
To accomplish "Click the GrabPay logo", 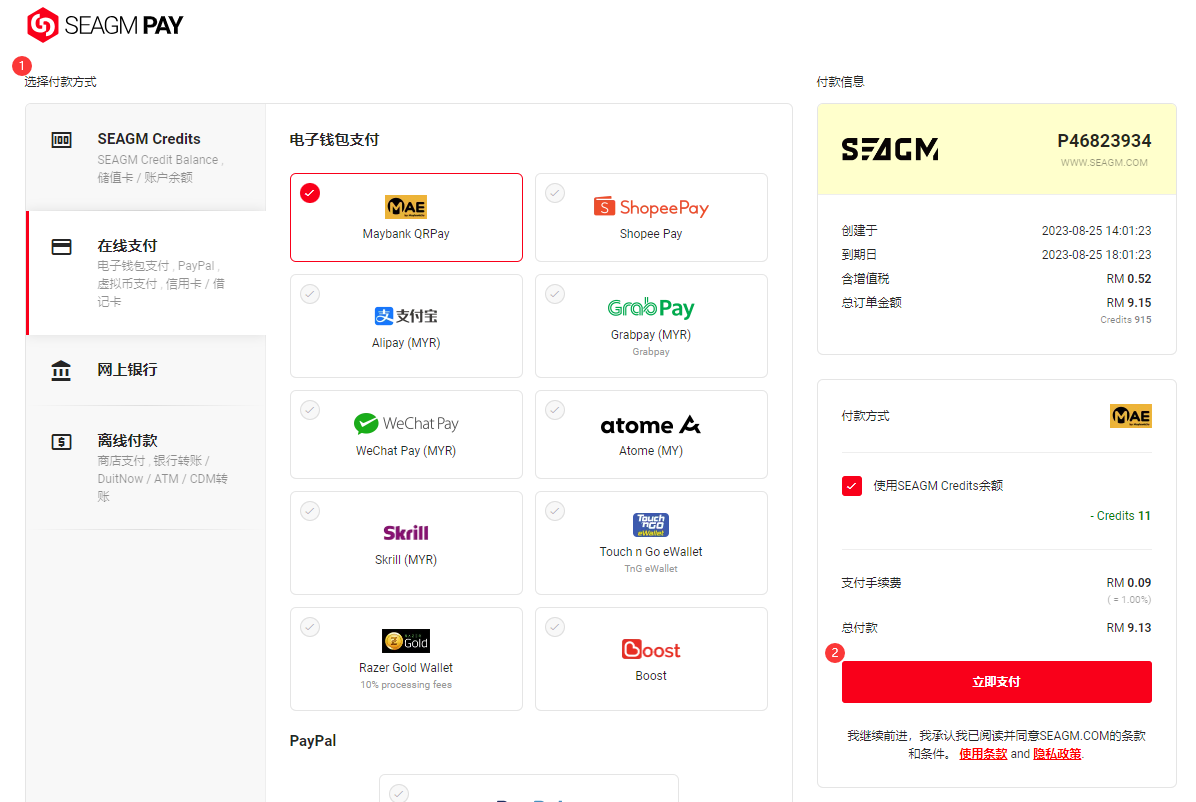I will (651, 308).
